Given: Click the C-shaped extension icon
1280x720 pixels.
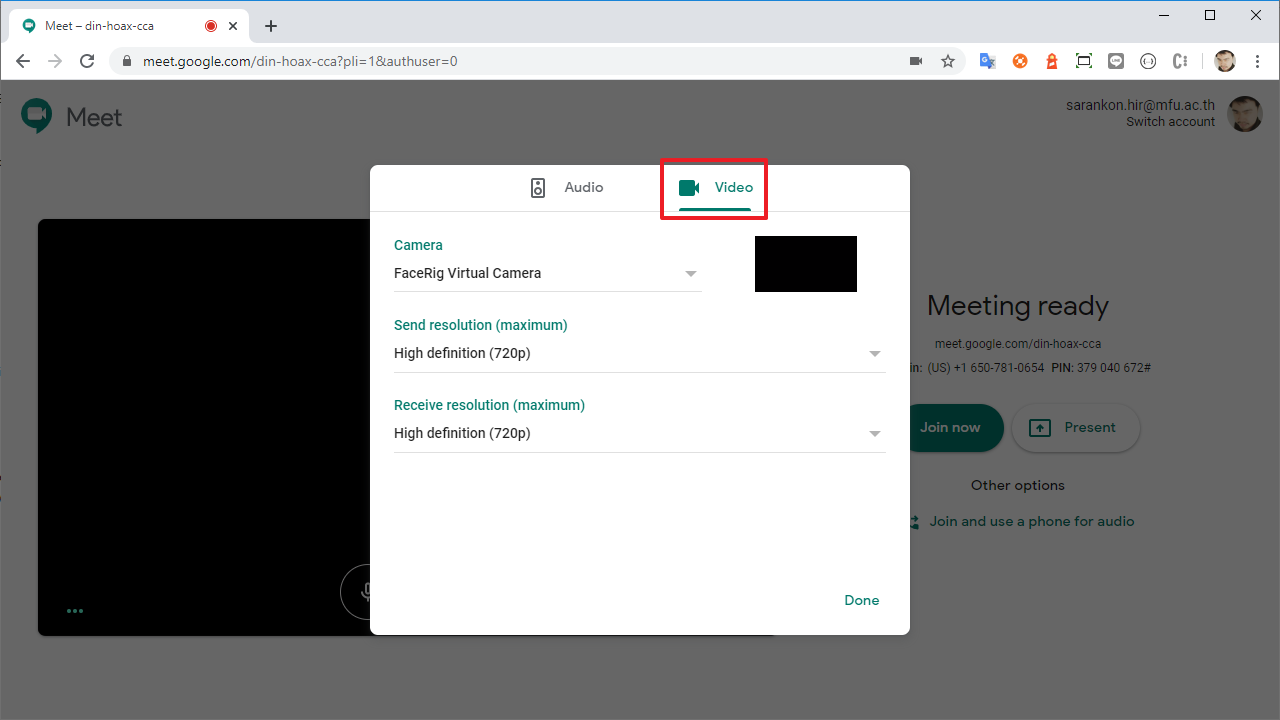Looking at the screenshot, I should pos(1180,61).
